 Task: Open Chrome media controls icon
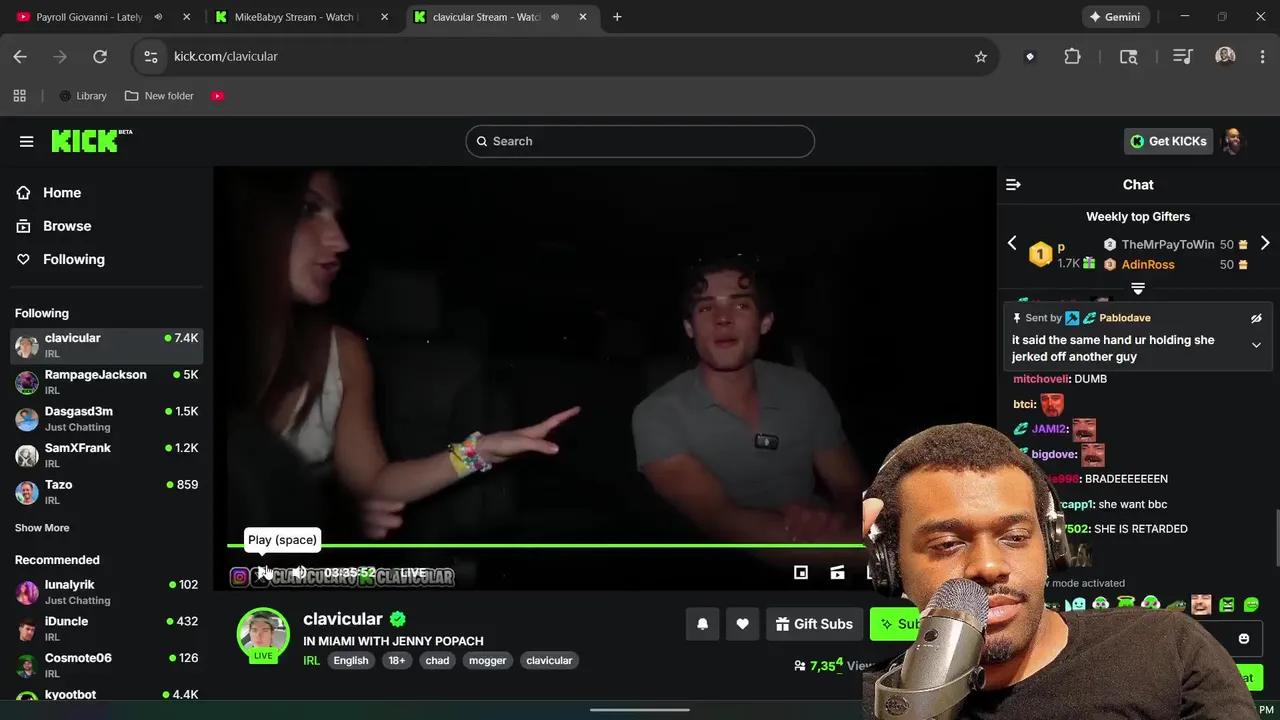[x=1183, y=57]
